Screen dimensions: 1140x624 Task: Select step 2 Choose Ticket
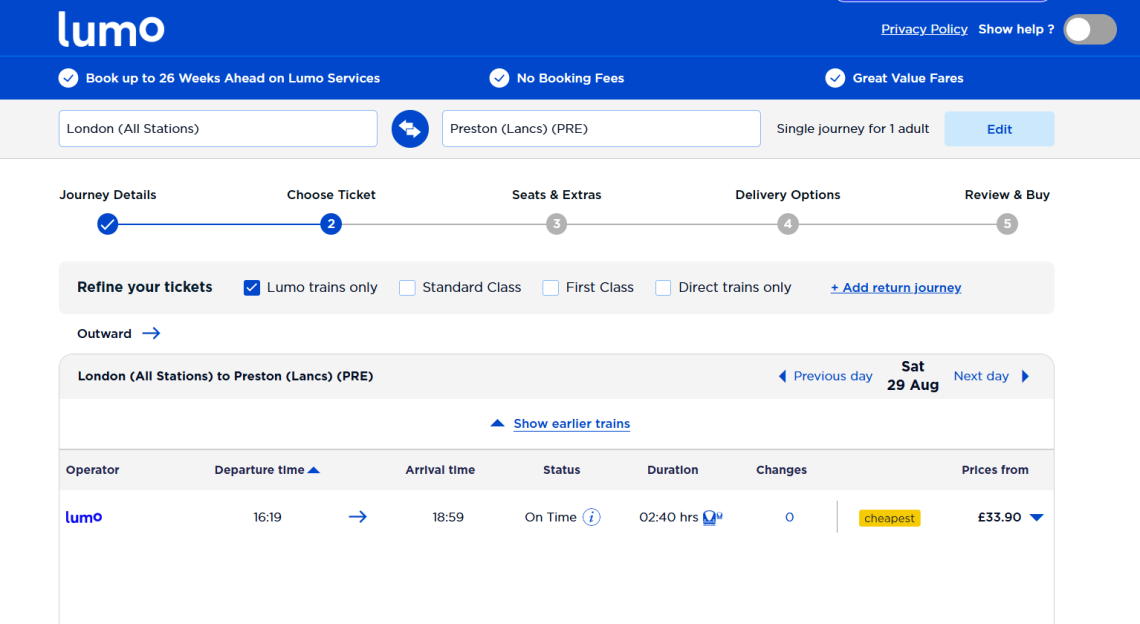click(x=331, y=224)
